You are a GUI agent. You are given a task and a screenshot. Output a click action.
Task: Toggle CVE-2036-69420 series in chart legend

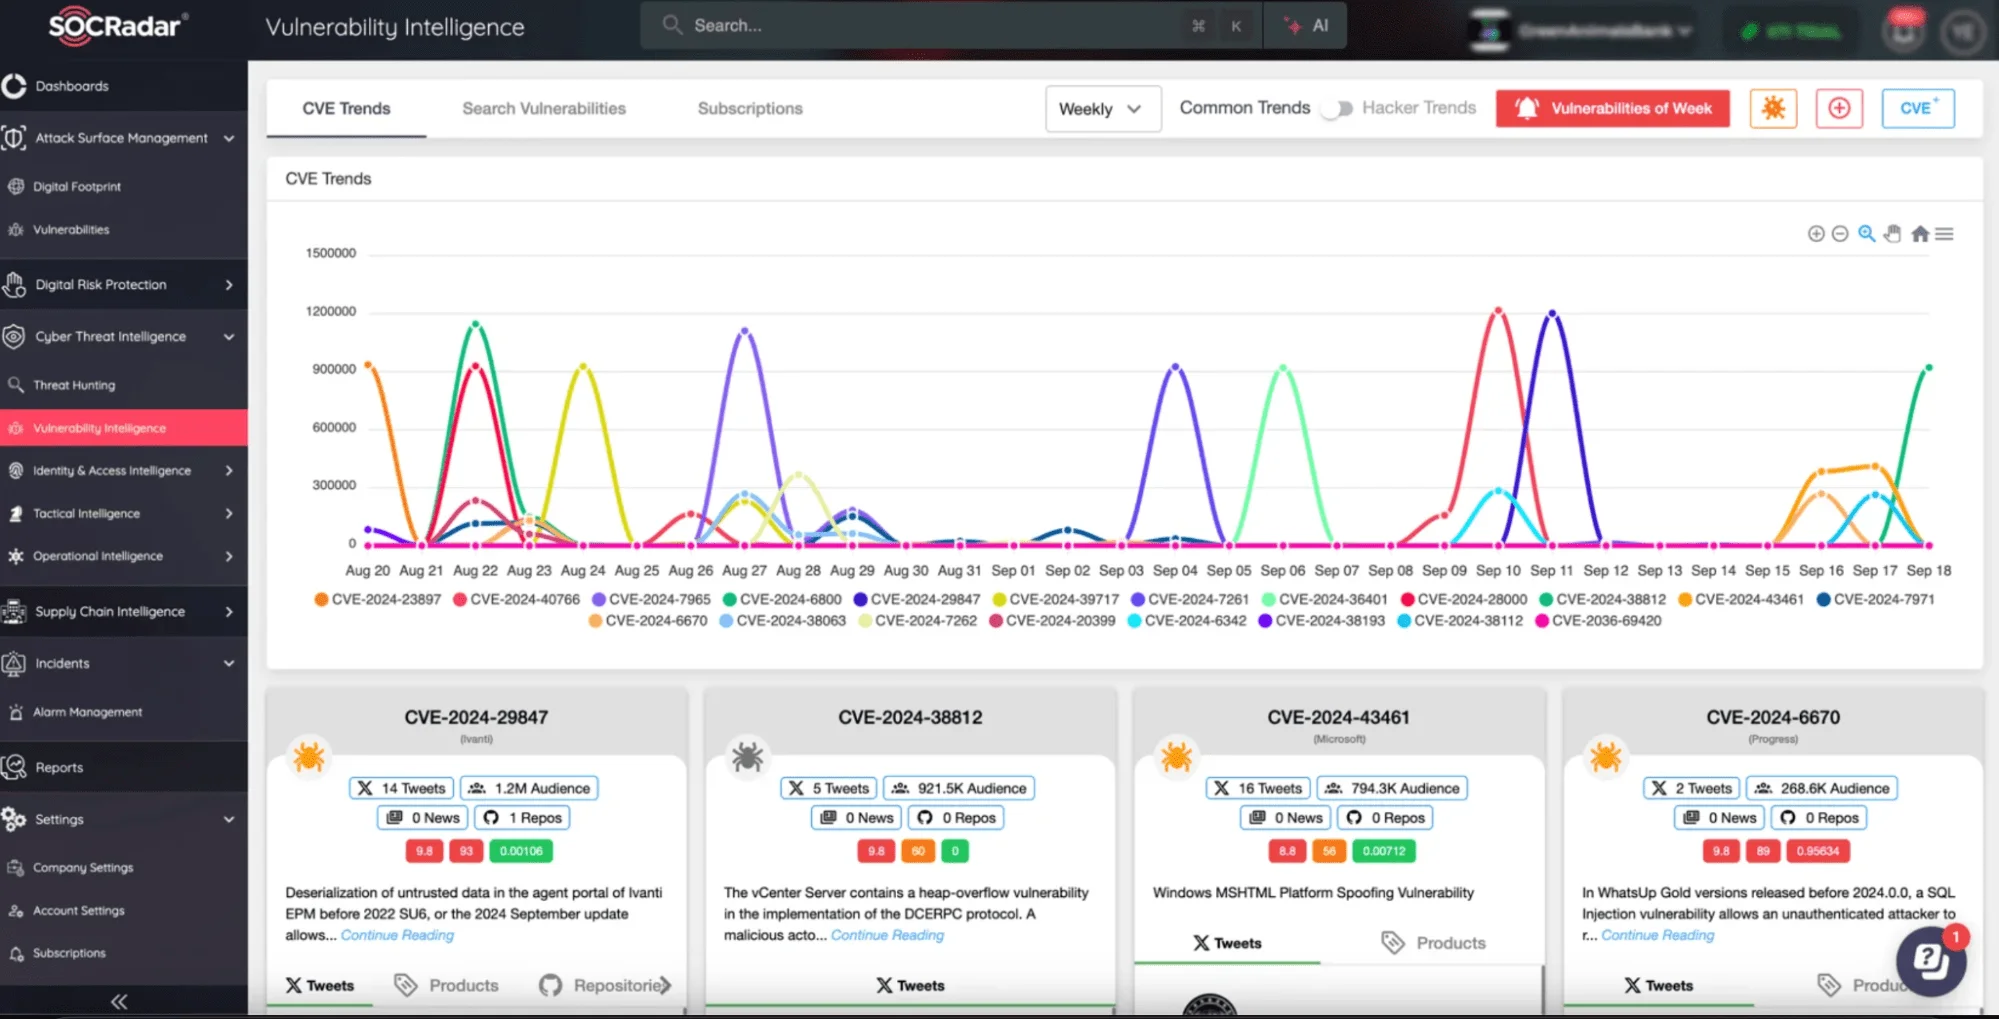[x=1598, y=621]
